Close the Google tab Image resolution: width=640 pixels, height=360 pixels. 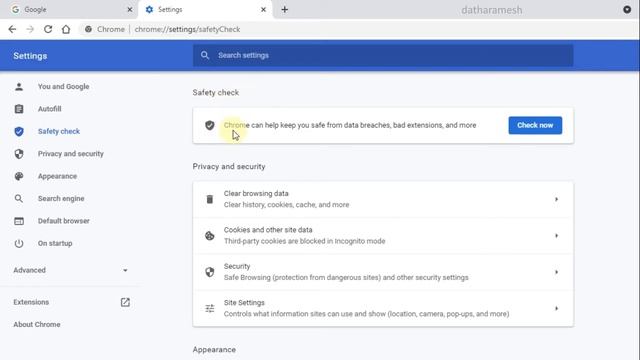click(x=130, y=9)
